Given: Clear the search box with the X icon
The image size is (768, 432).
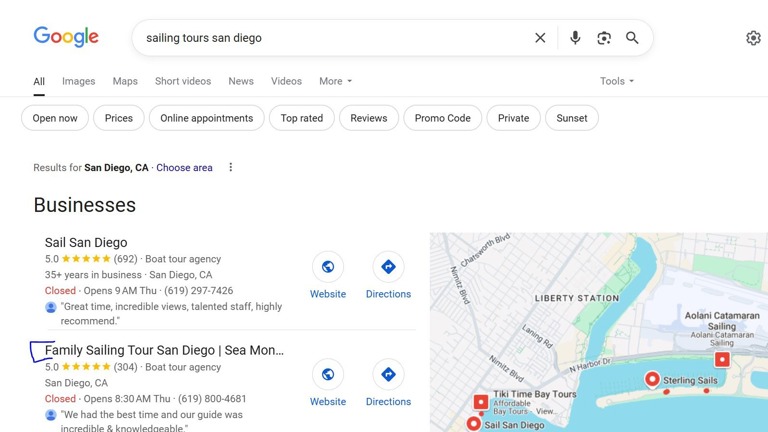Looking at the screenshot, I should (540, 38).
